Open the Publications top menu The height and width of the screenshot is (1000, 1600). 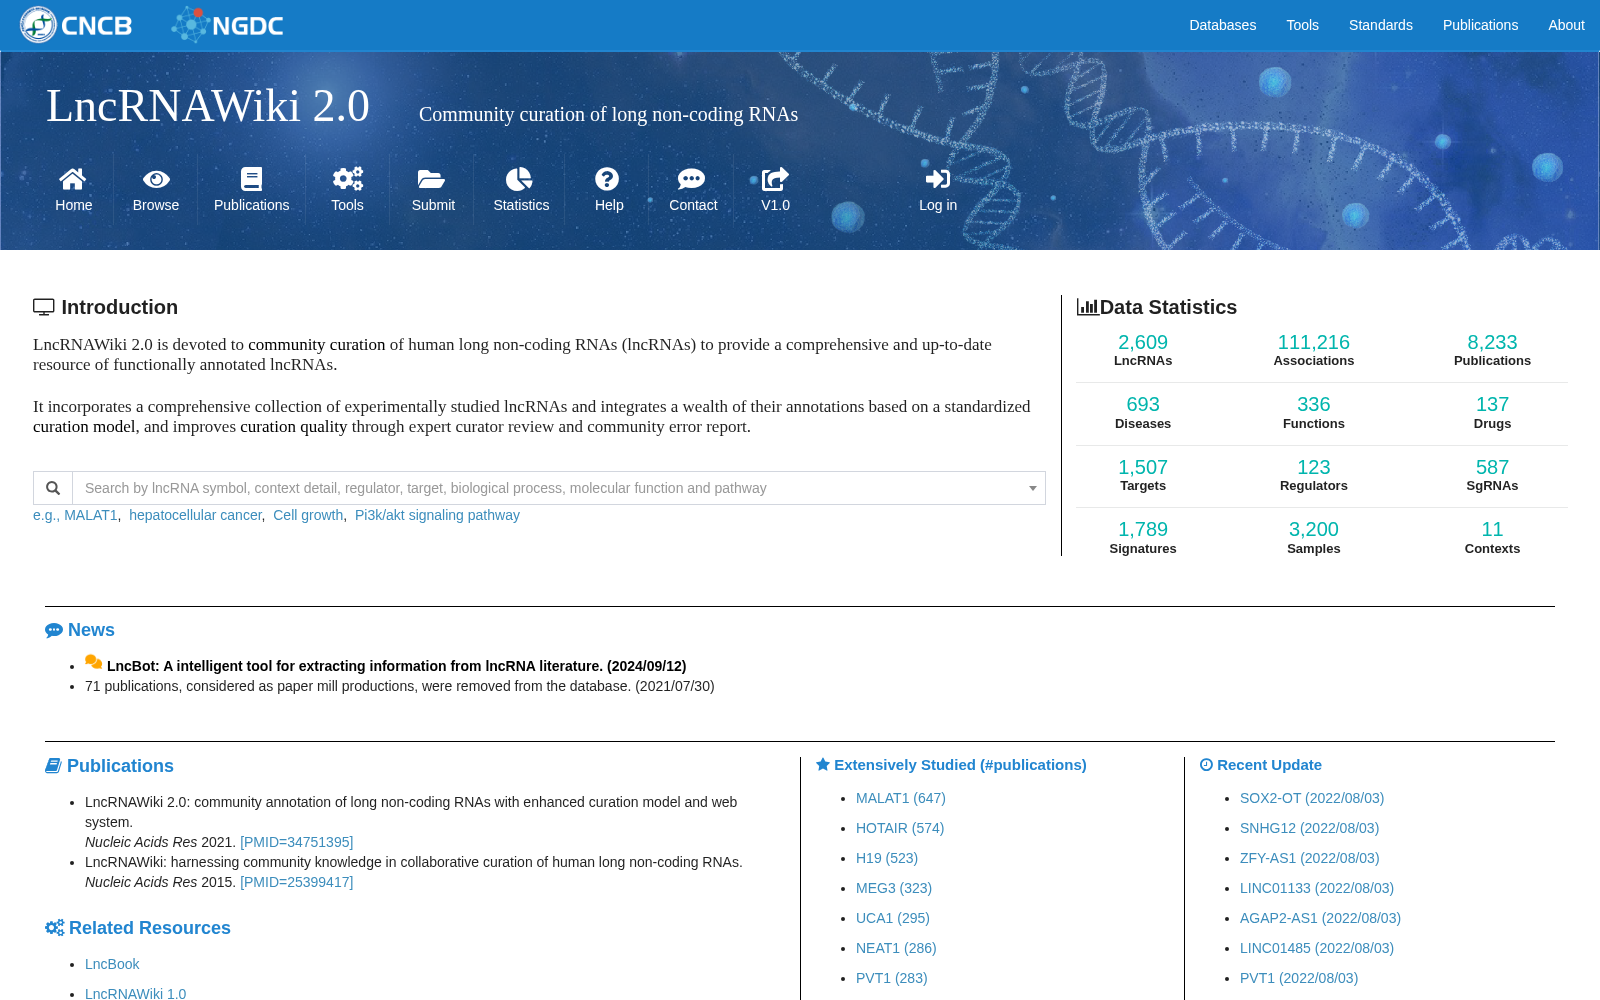1480,25
